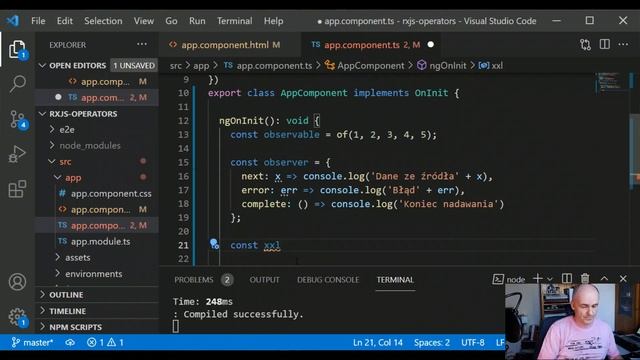Maximize the panel with up chevron
640x360 pixels.
coord(604,278)
